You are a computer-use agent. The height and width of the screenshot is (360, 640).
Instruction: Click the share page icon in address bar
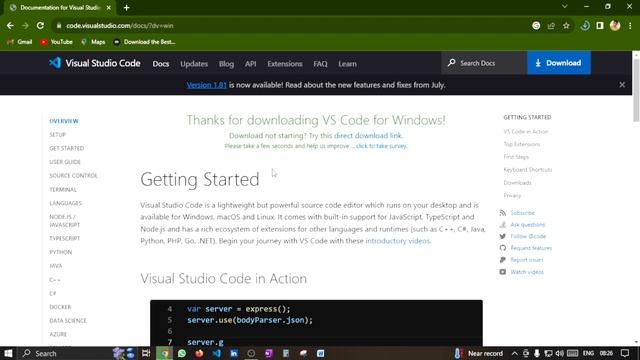[x=551, y=25]
